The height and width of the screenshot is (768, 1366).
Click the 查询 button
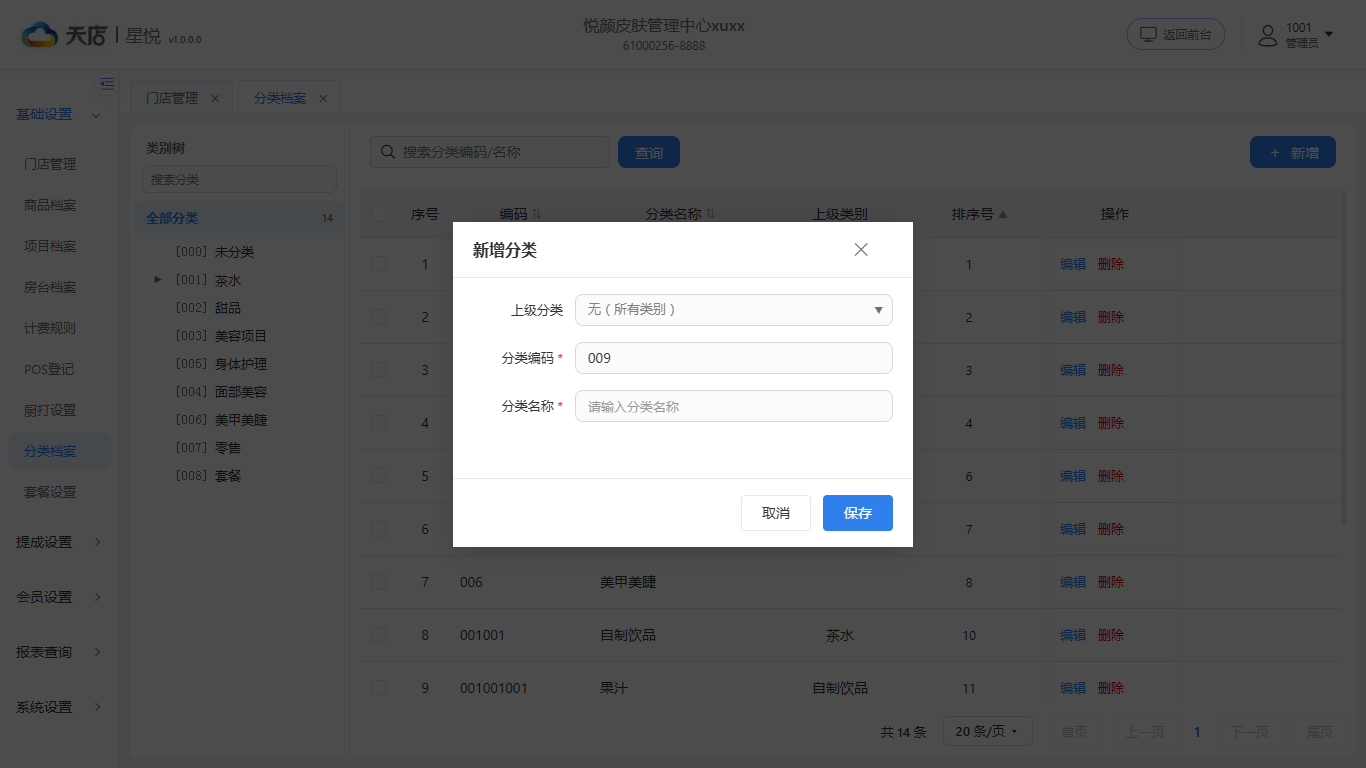649,152
